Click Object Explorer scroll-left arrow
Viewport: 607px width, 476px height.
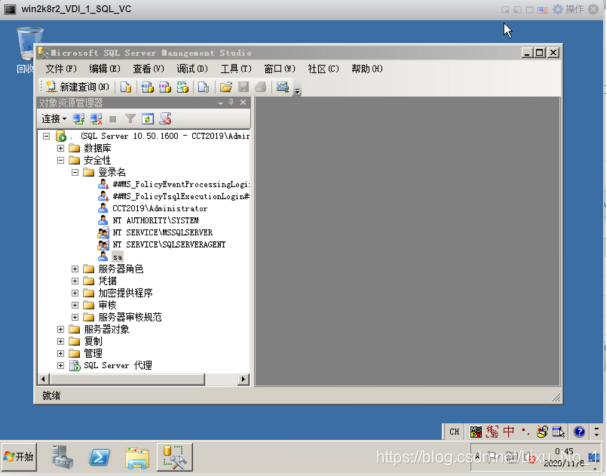coord(44,379)
